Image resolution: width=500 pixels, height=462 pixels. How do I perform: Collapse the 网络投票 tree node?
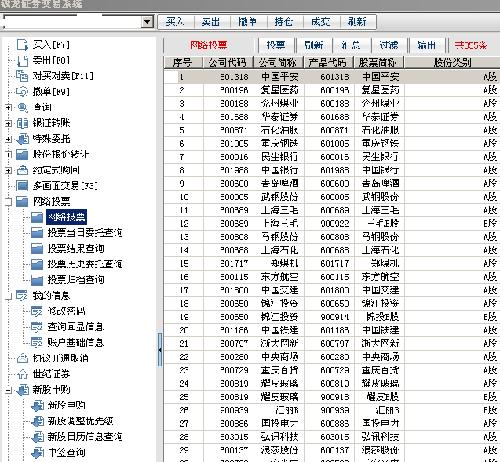click(x=9, y=201)
